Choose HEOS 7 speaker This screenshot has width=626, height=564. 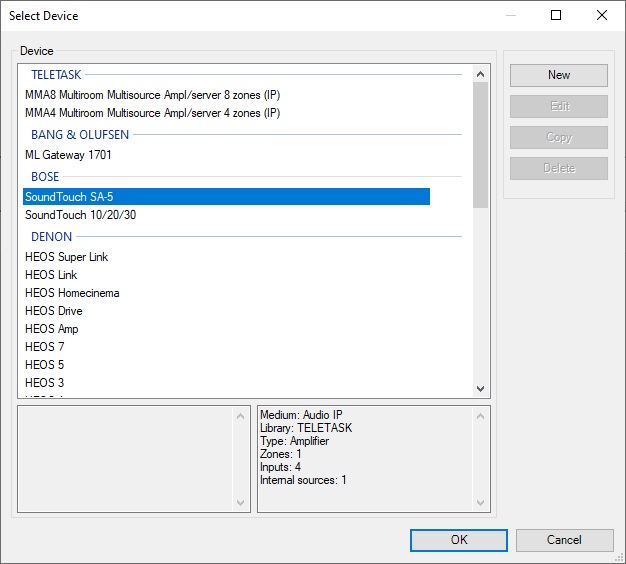coord(44,347)
